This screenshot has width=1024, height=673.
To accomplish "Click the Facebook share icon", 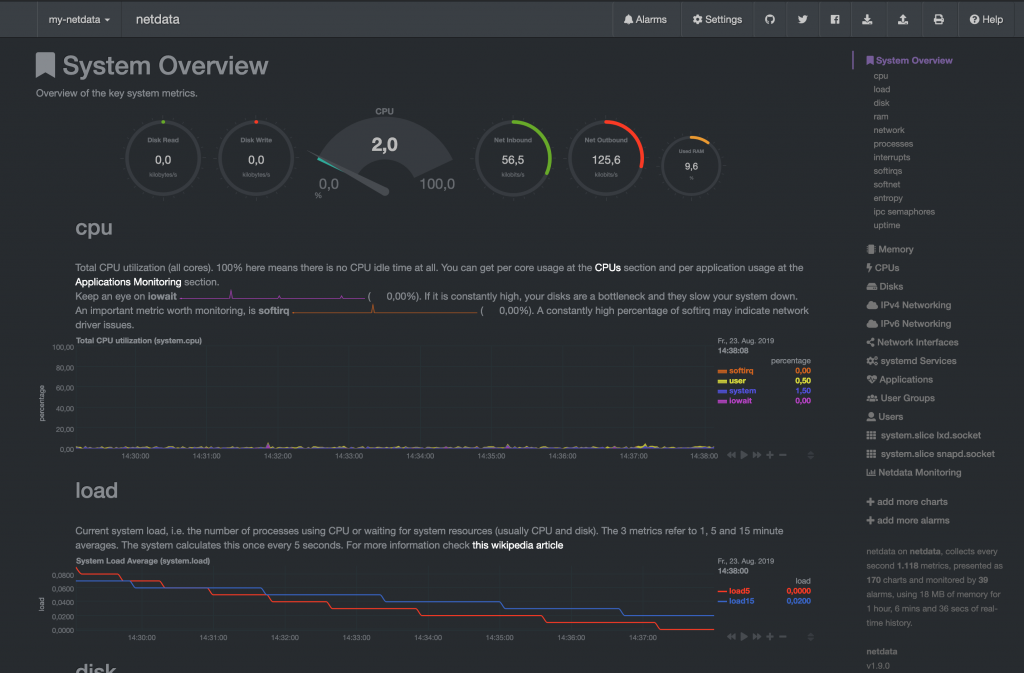I will click(835, 18).
